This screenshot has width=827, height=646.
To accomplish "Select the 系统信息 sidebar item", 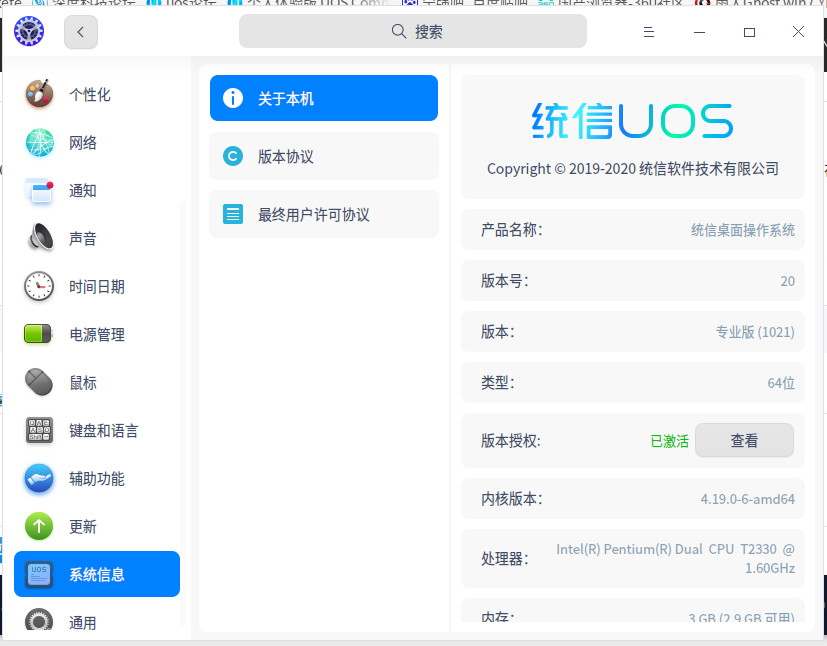I will point(97,574).
